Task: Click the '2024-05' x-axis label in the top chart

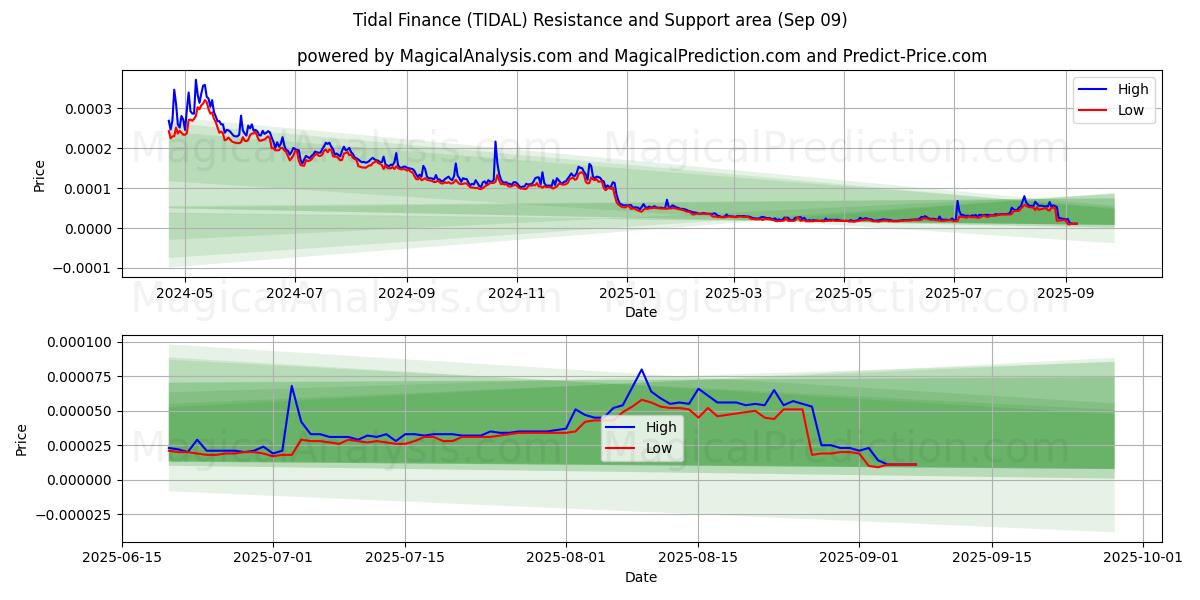Action: pyautogui.click(x=184, y=295)
